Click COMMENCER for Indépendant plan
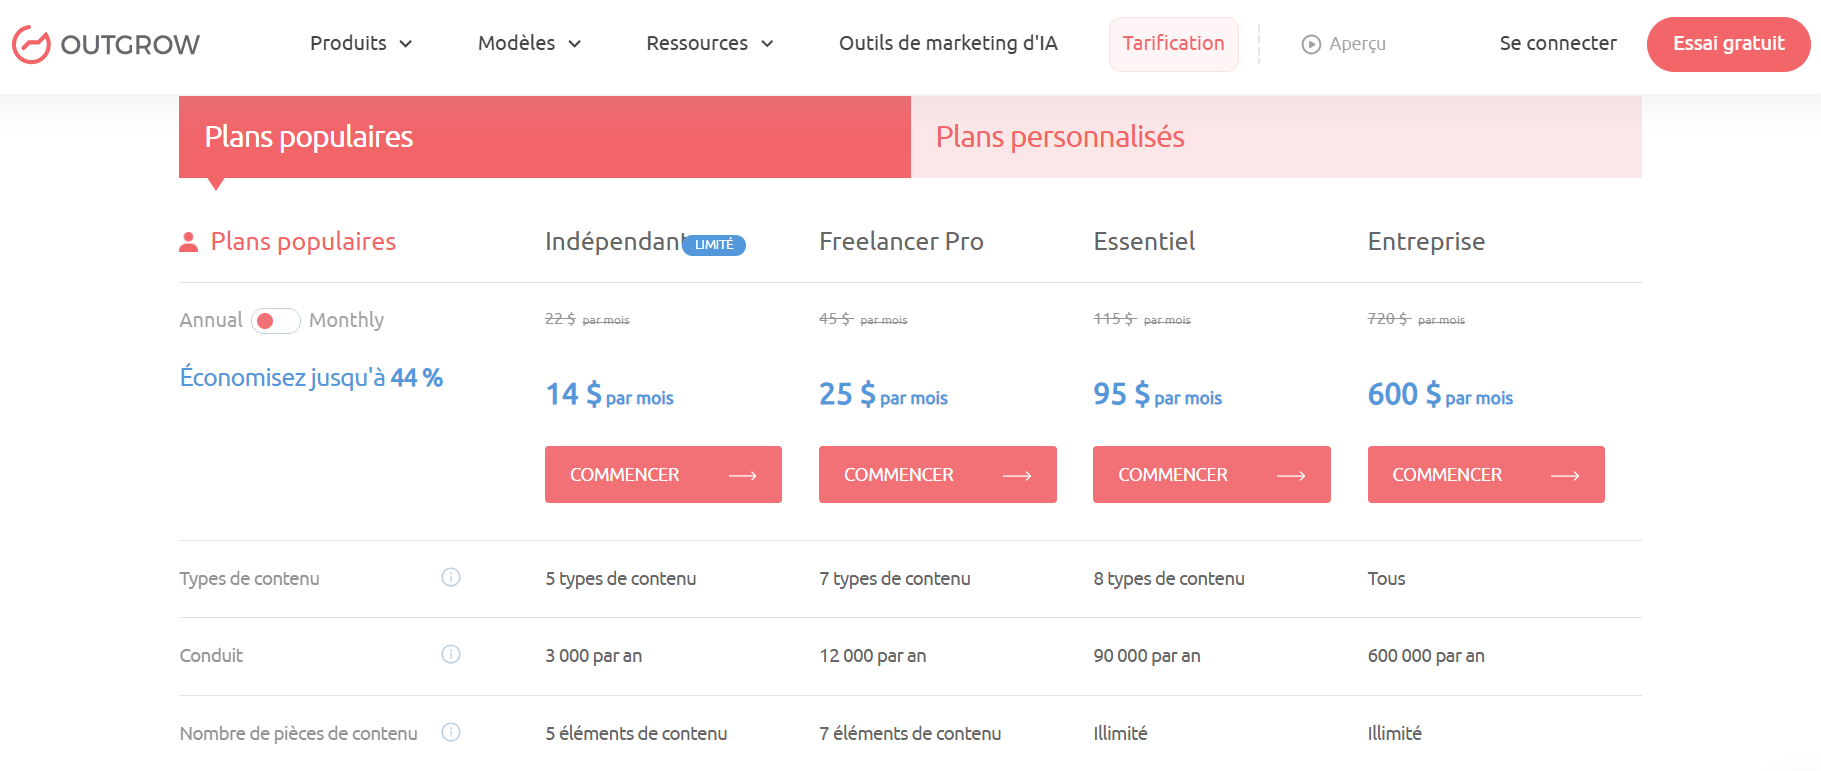 coord(663,474)
